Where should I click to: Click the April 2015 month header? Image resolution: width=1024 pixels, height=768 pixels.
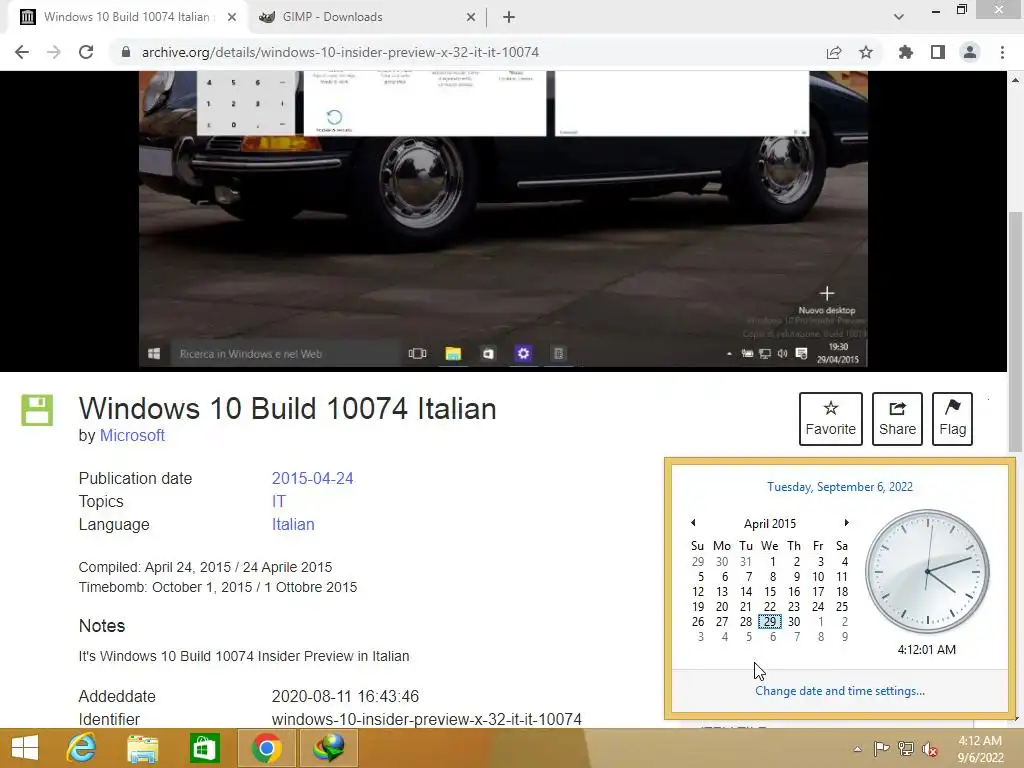pyautogui.click(x=770, y=524)
